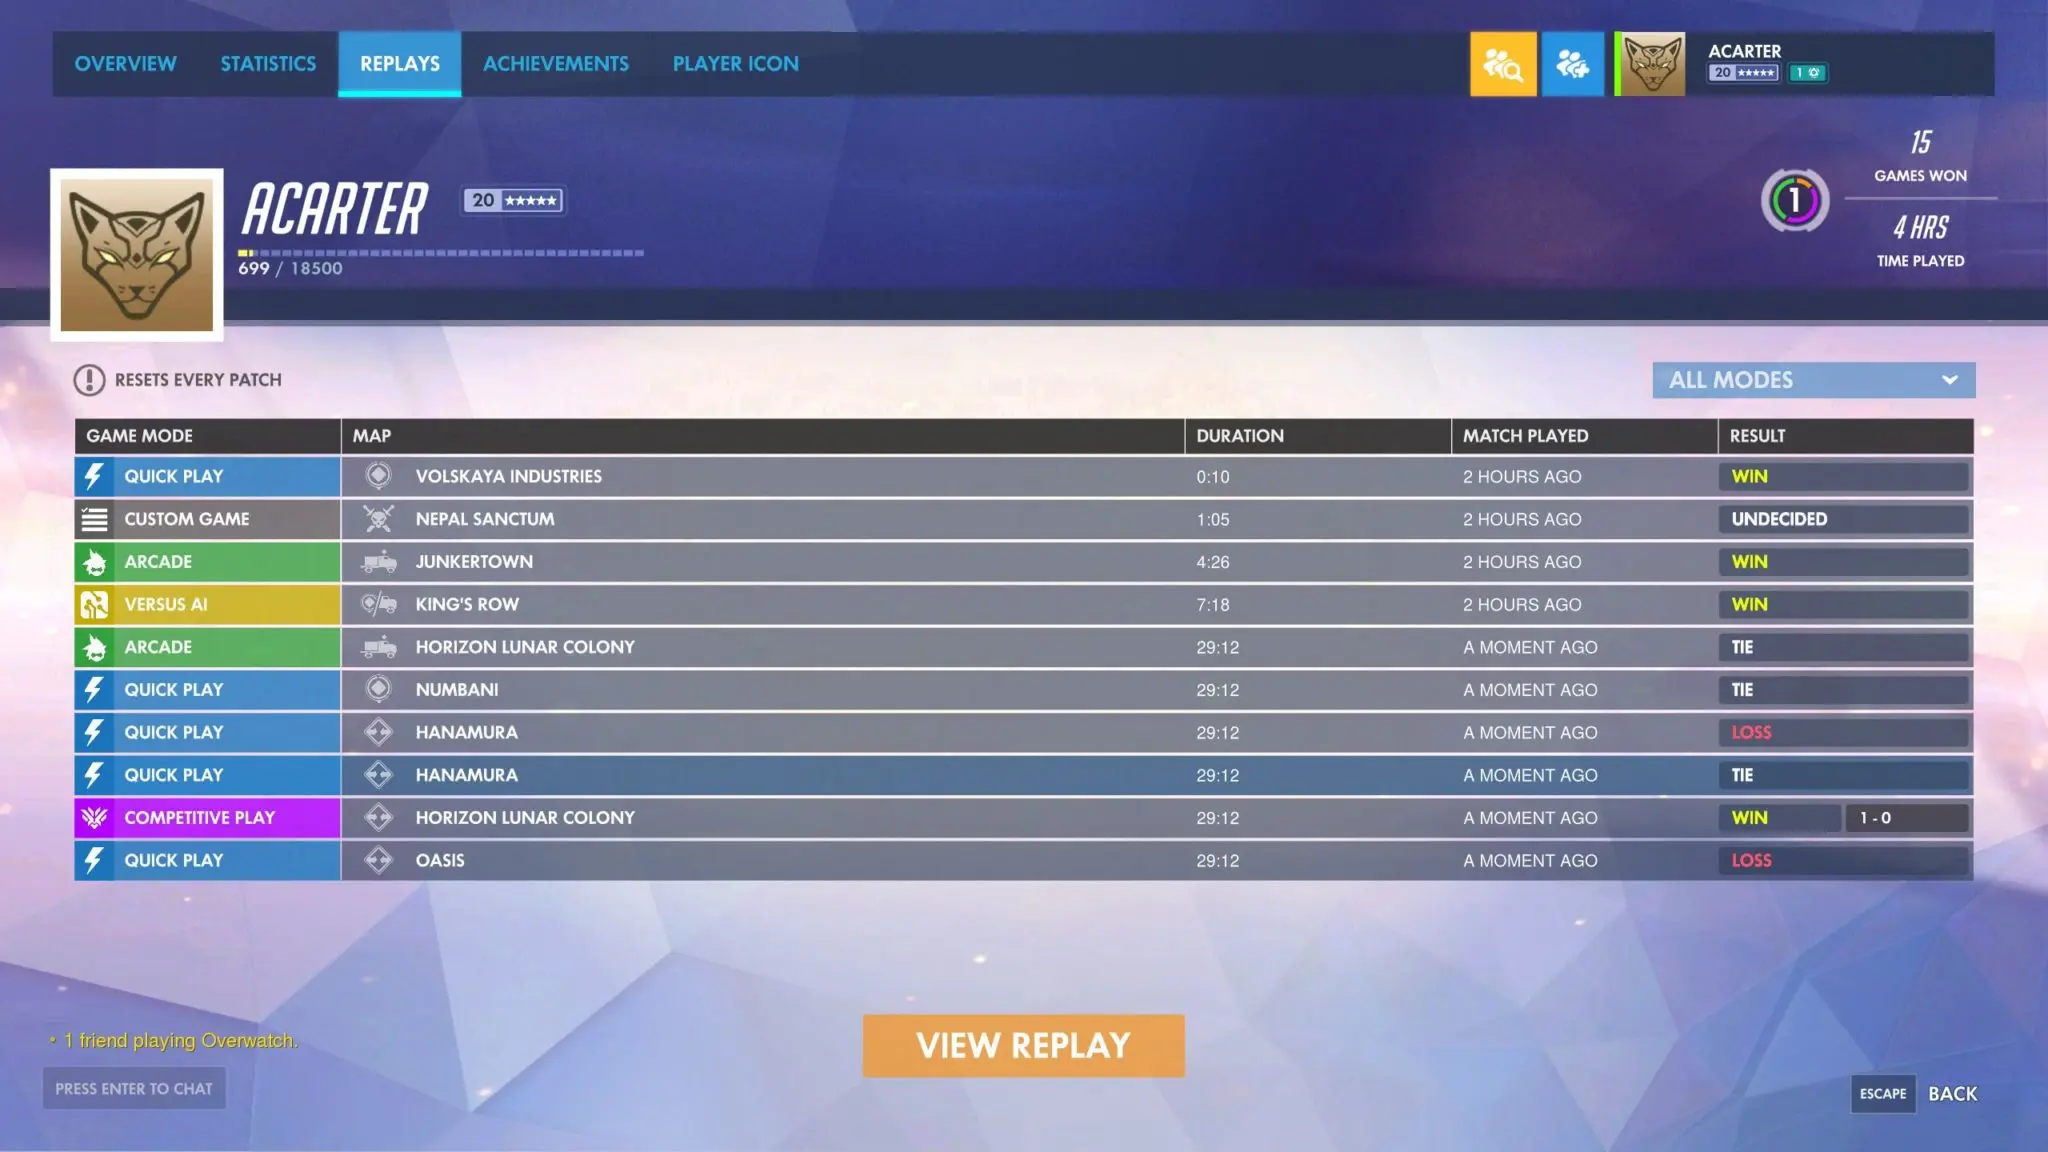Select the Horizon Lunar Colony Arcade row
Screen dimensions: 2048x1152
[1024, 646]
